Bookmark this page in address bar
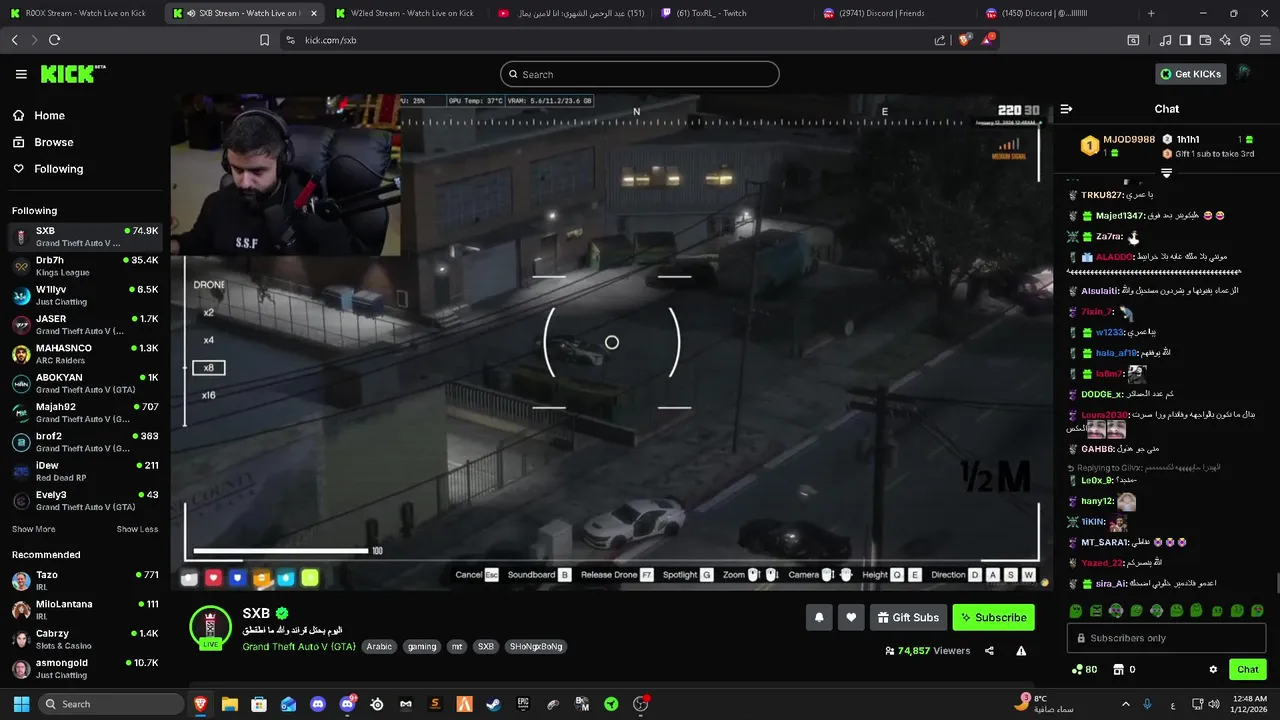Viewport: 1280px width, 720px height. pos(264,40)
